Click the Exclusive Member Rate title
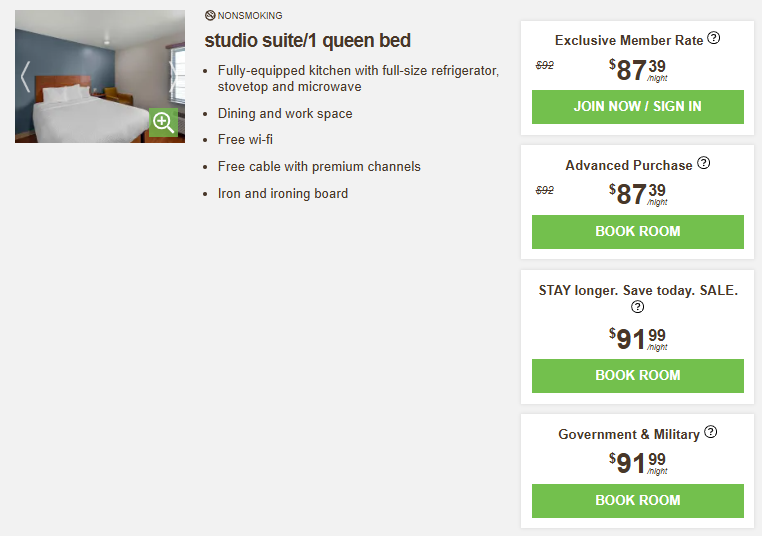The height and width of the screenshot is (536, 762). tap(629, 41)
